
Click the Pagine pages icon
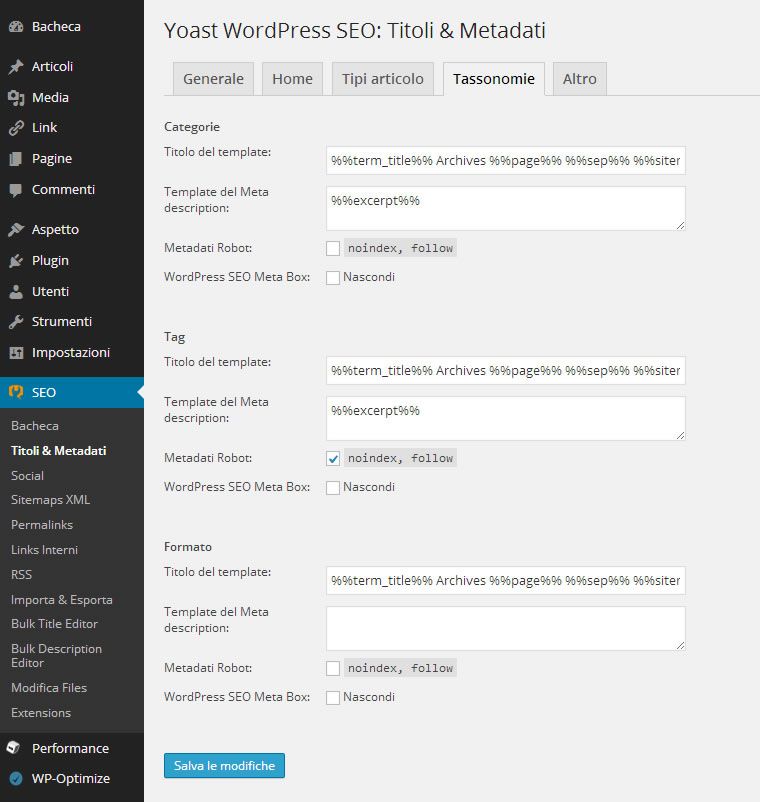click(x=16, y=159)
